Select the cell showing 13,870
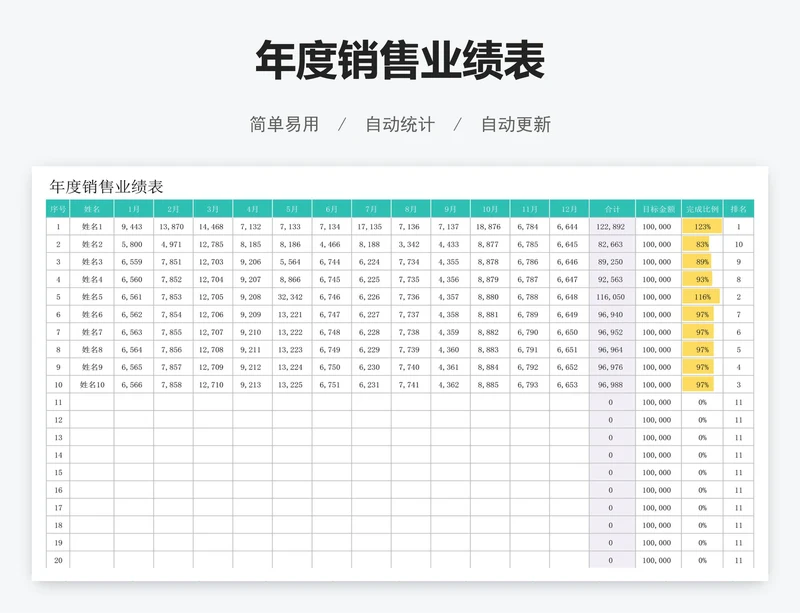The width and height of the screenshot is (800, 613). [x=171, y=227]
